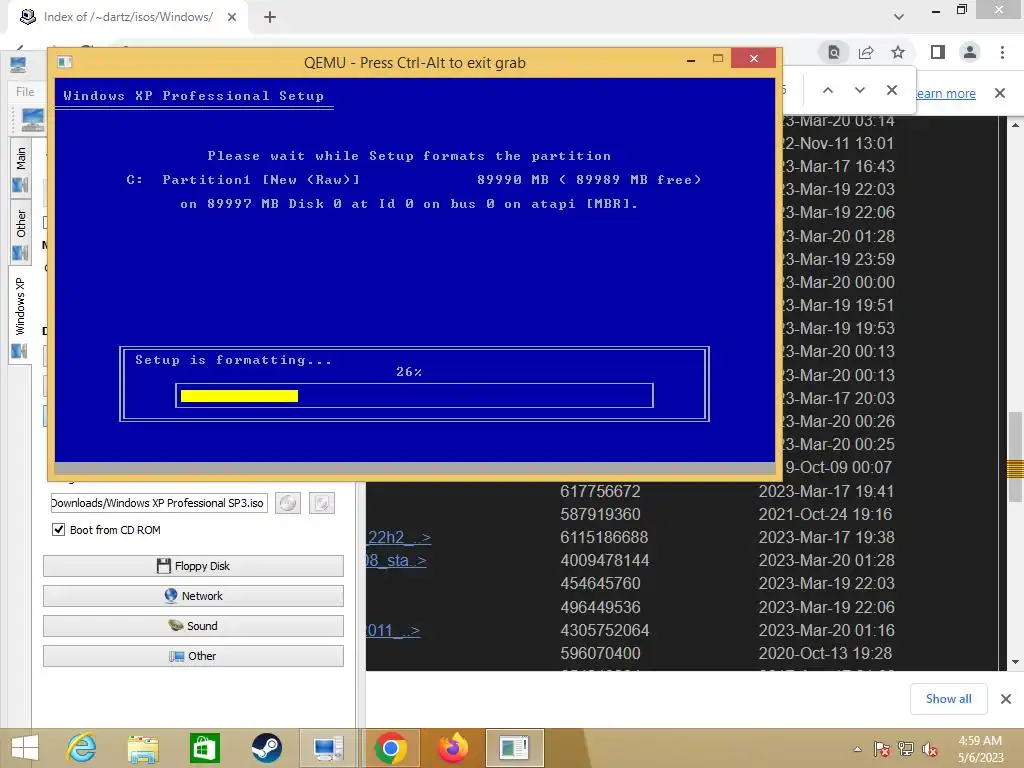Viewport: 1024px width, 768px height.
Task: Click the browser vertical scrollbar thumb
Action: tap(1015, 456)
